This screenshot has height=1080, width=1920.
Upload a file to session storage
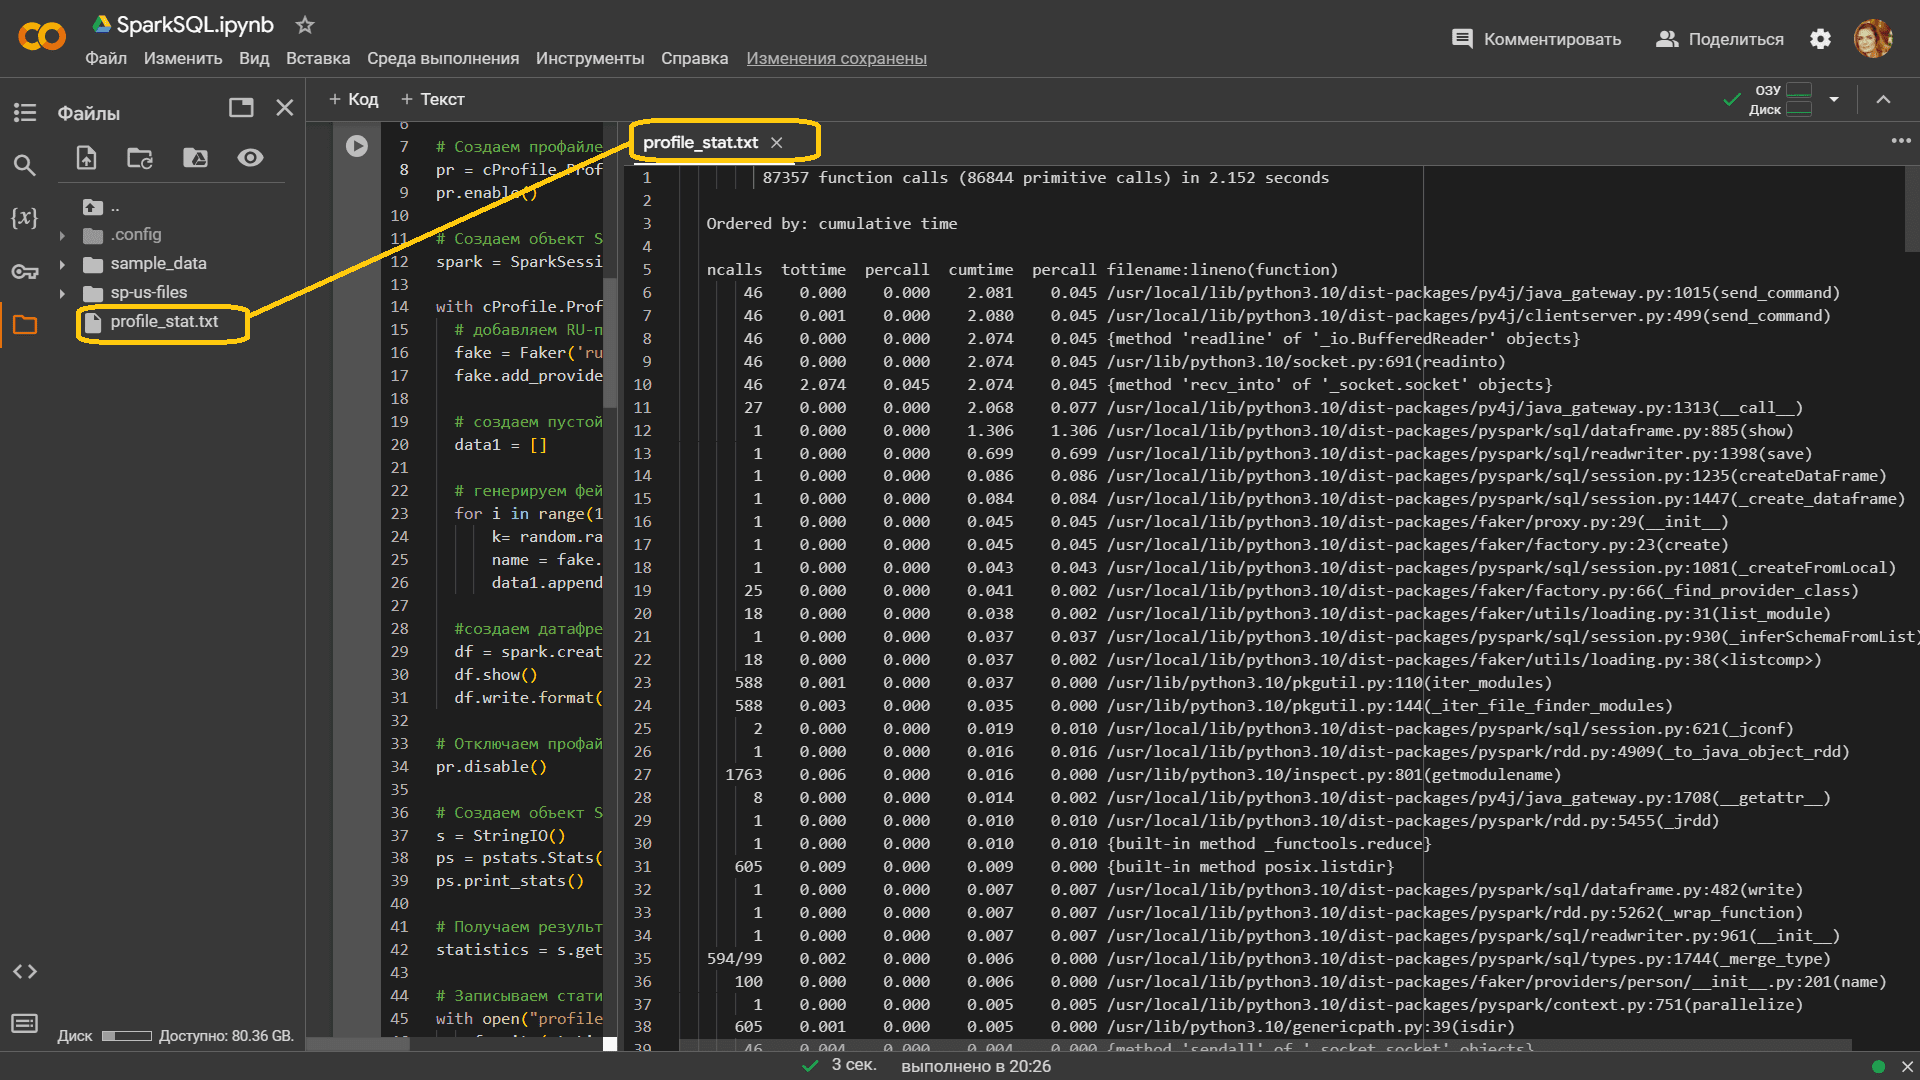point(86,158)
